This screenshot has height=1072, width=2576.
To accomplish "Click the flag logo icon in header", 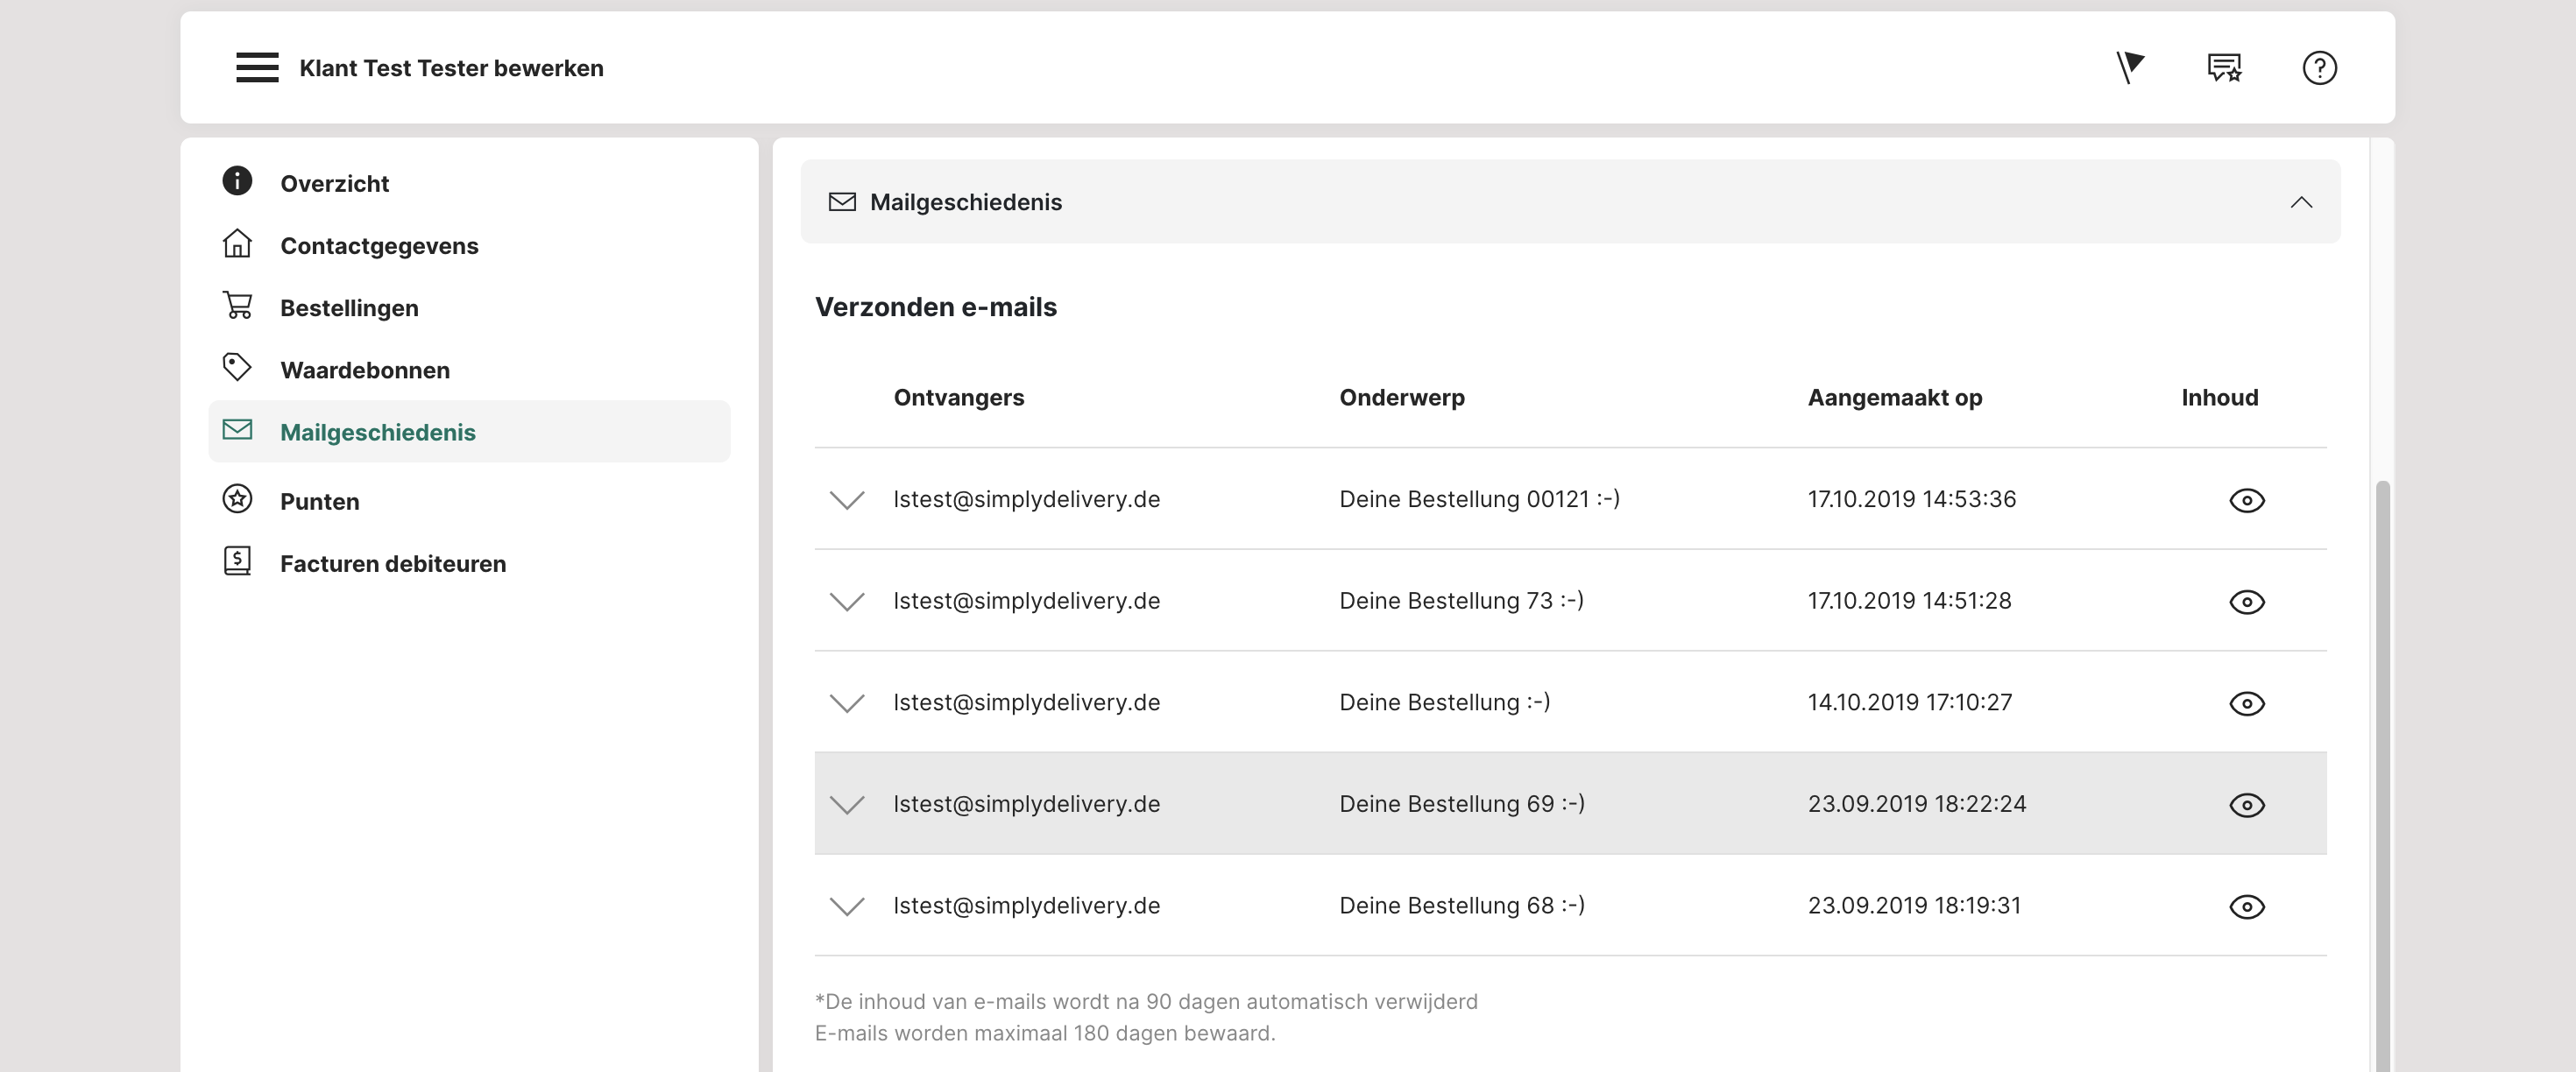I will pyautogui.click(x=2130, y=68).
